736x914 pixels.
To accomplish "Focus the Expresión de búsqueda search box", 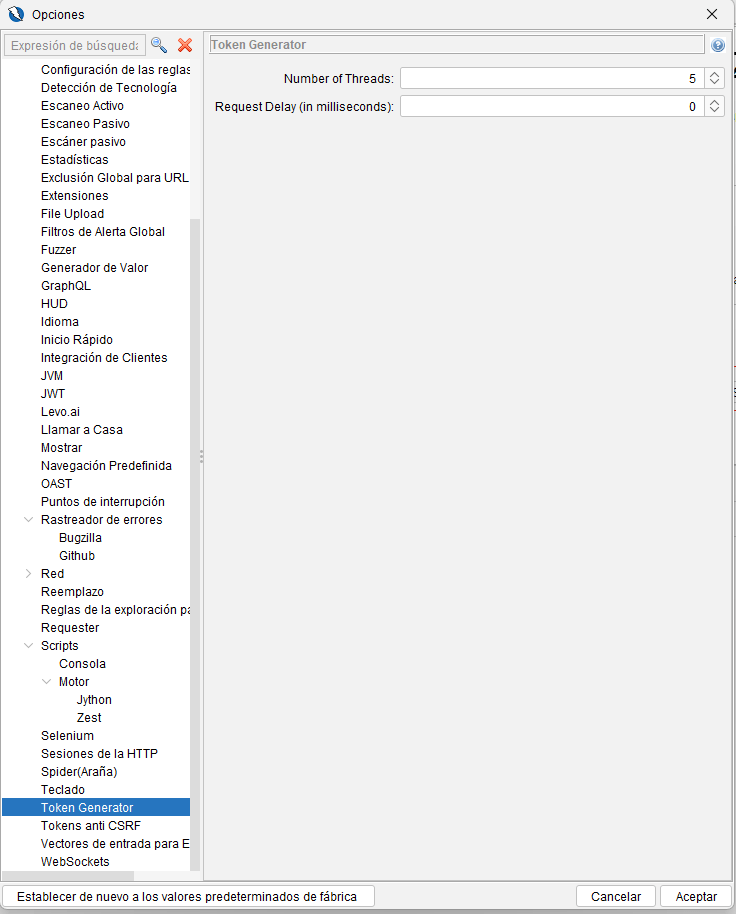I will (x=73, y=45).
